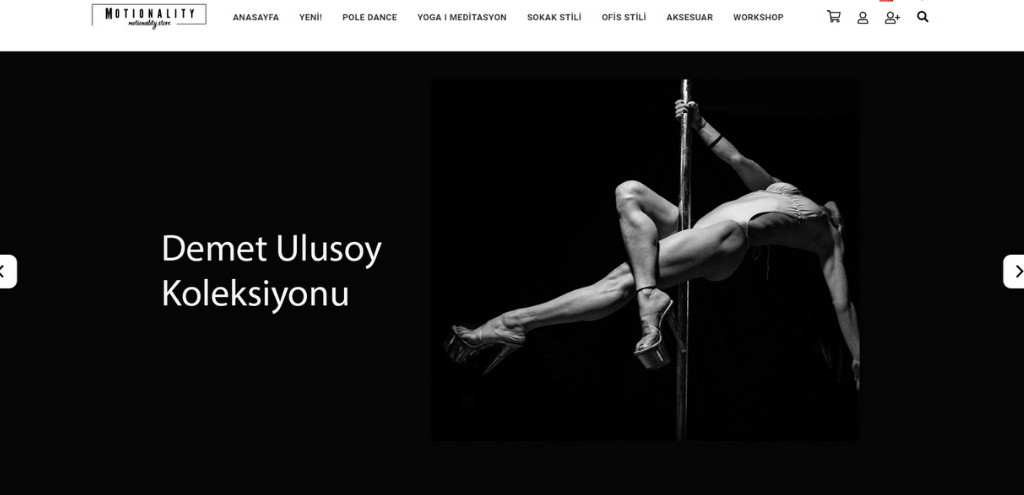Advance to the next slide with the arrow
The image size is (1024, 495).
point(1014,271)
